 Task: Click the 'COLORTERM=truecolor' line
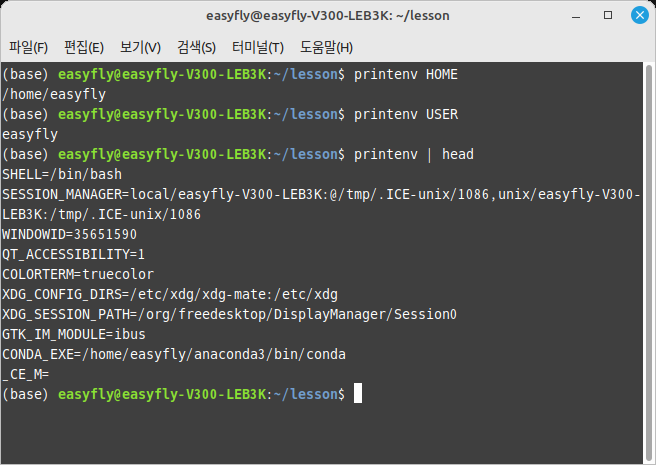(78, 275)
